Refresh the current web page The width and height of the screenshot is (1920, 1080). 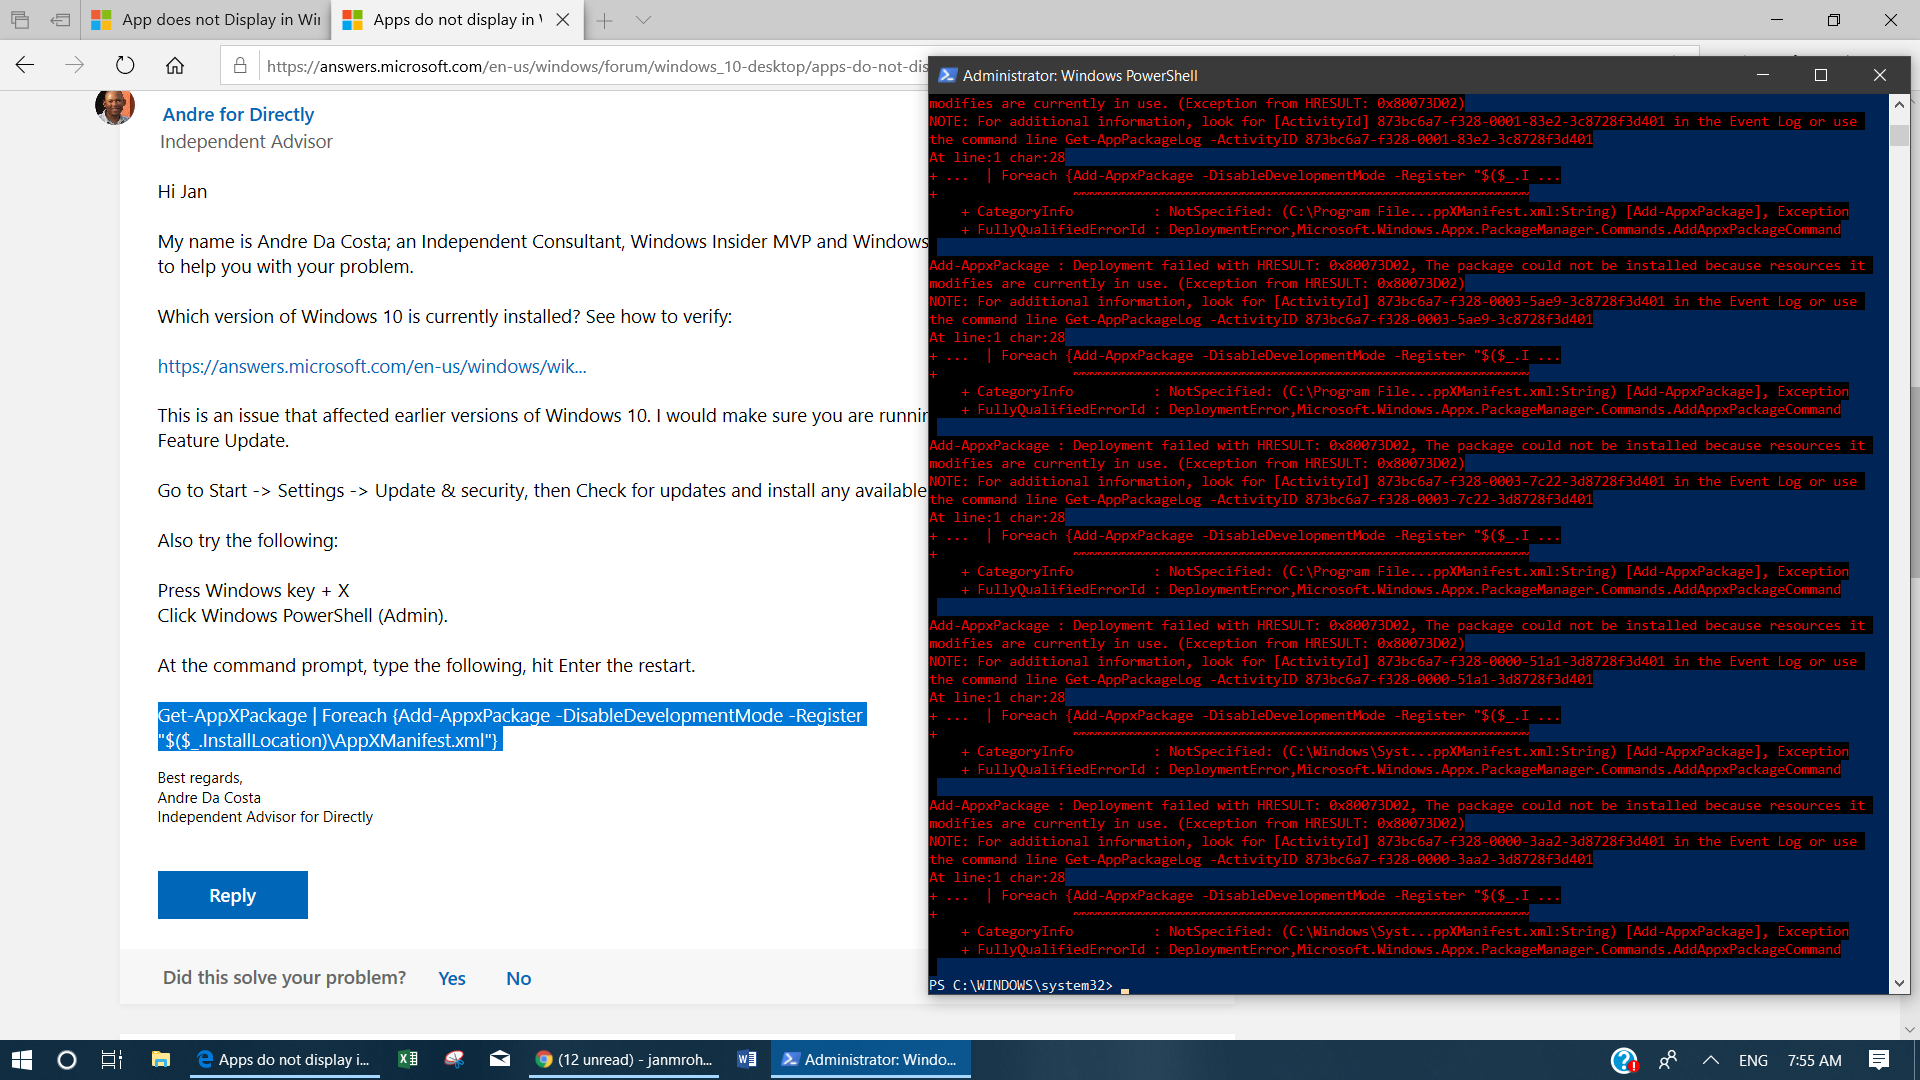(125, 65)
